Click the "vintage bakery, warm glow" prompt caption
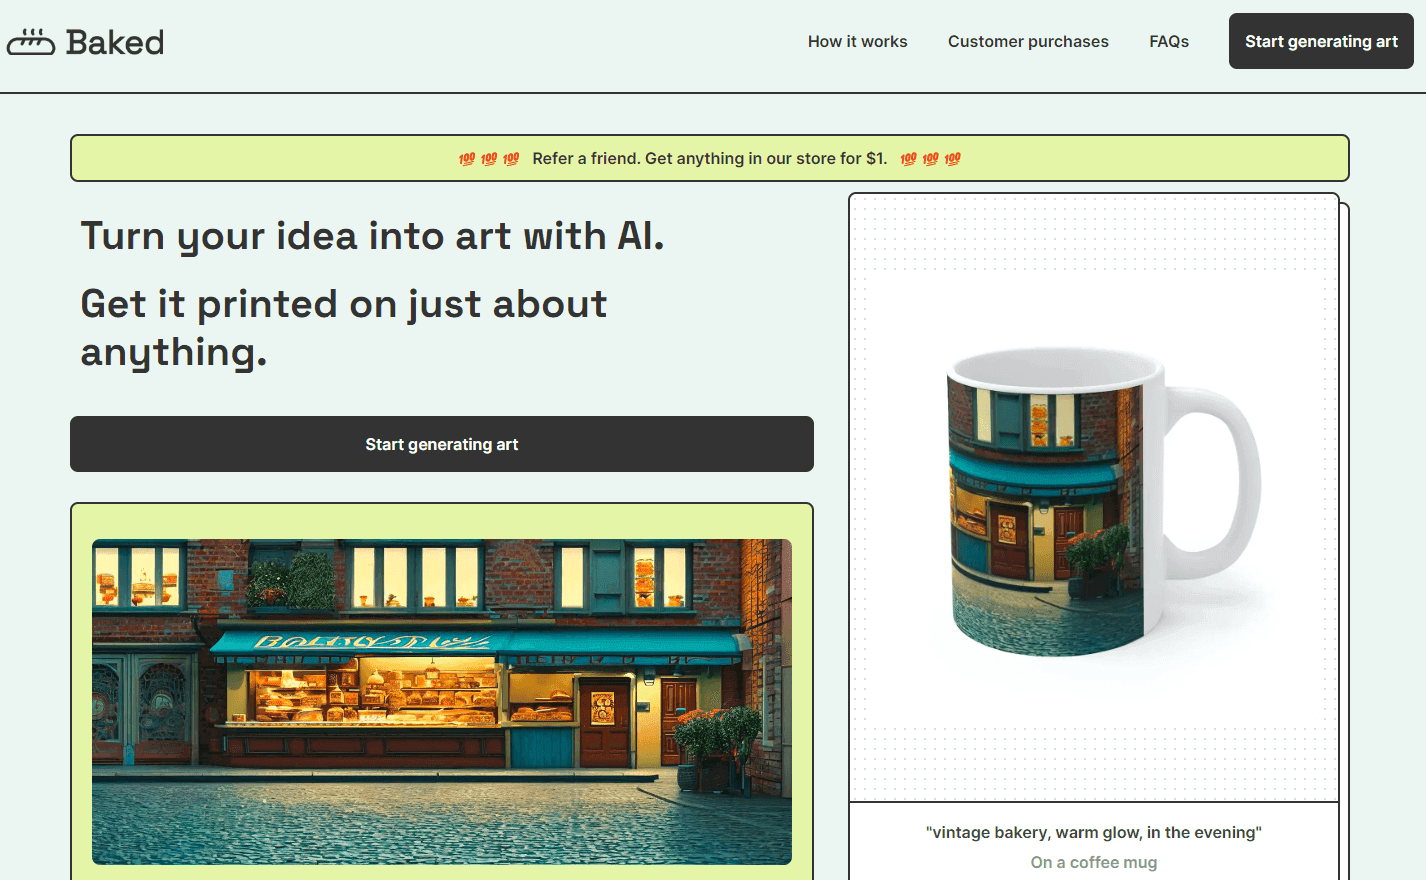The image size is (1426, 880). [x=1094, y=832]
